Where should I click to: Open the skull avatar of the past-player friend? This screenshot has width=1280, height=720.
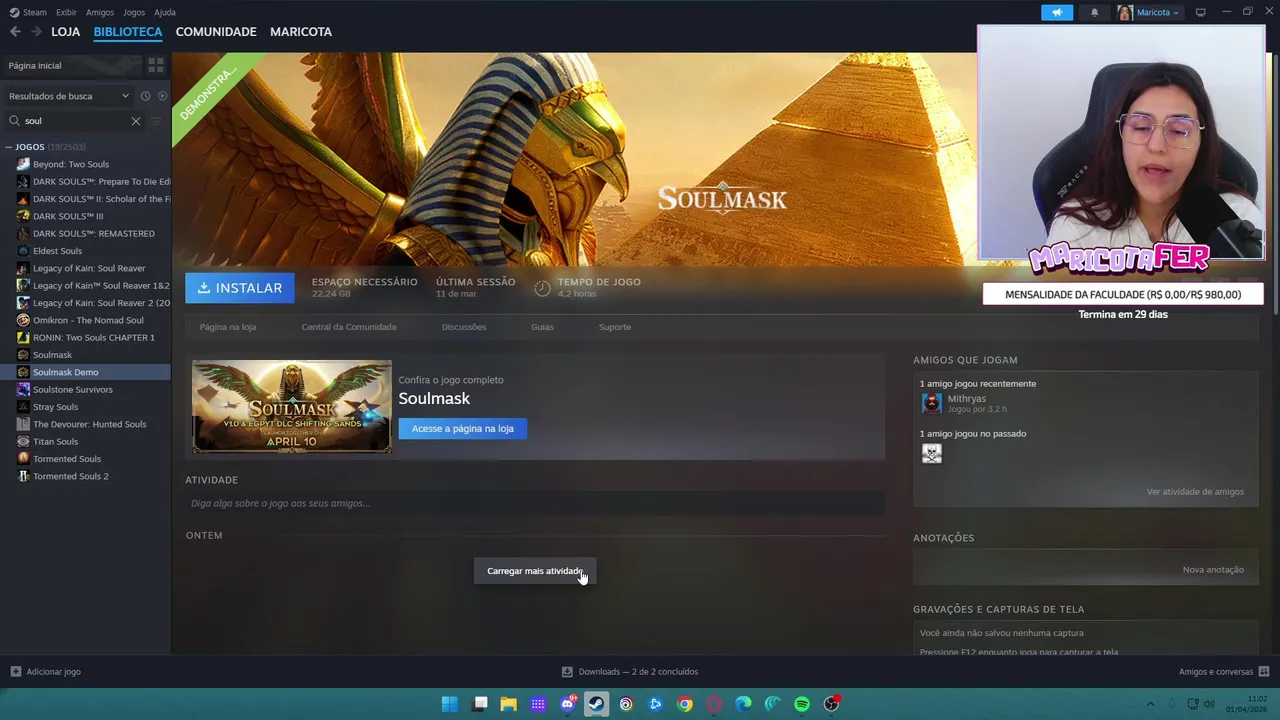tap(932, 454)
